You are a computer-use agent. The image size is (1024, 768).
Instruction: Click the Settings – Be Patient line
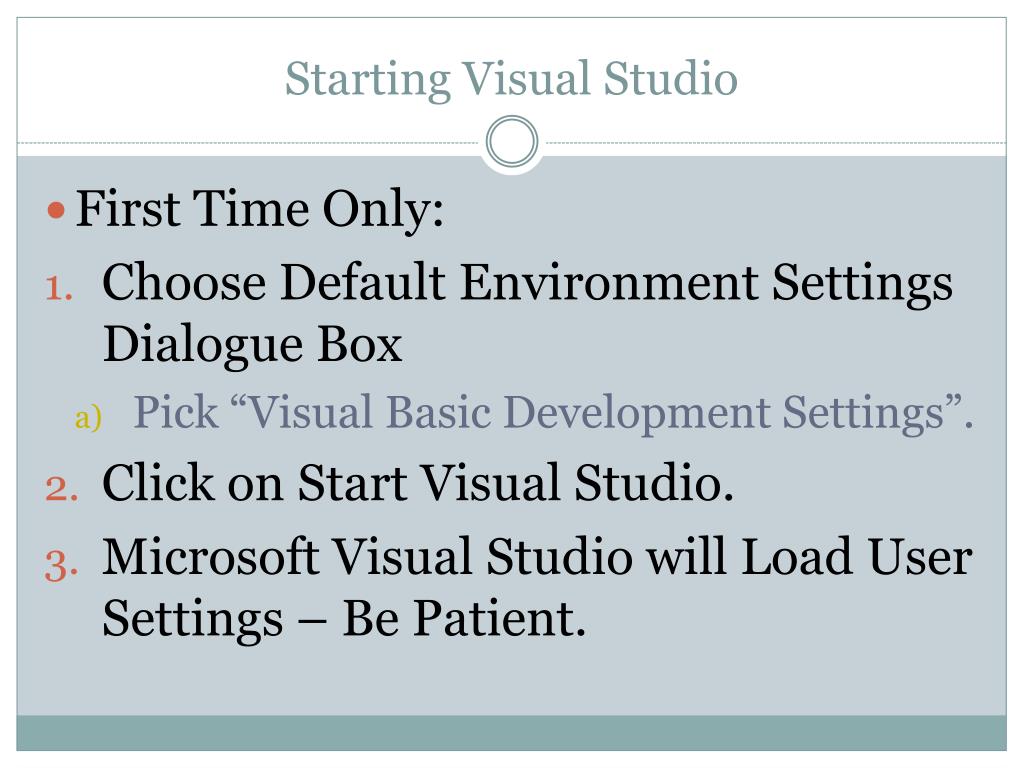tap(344, 618)
